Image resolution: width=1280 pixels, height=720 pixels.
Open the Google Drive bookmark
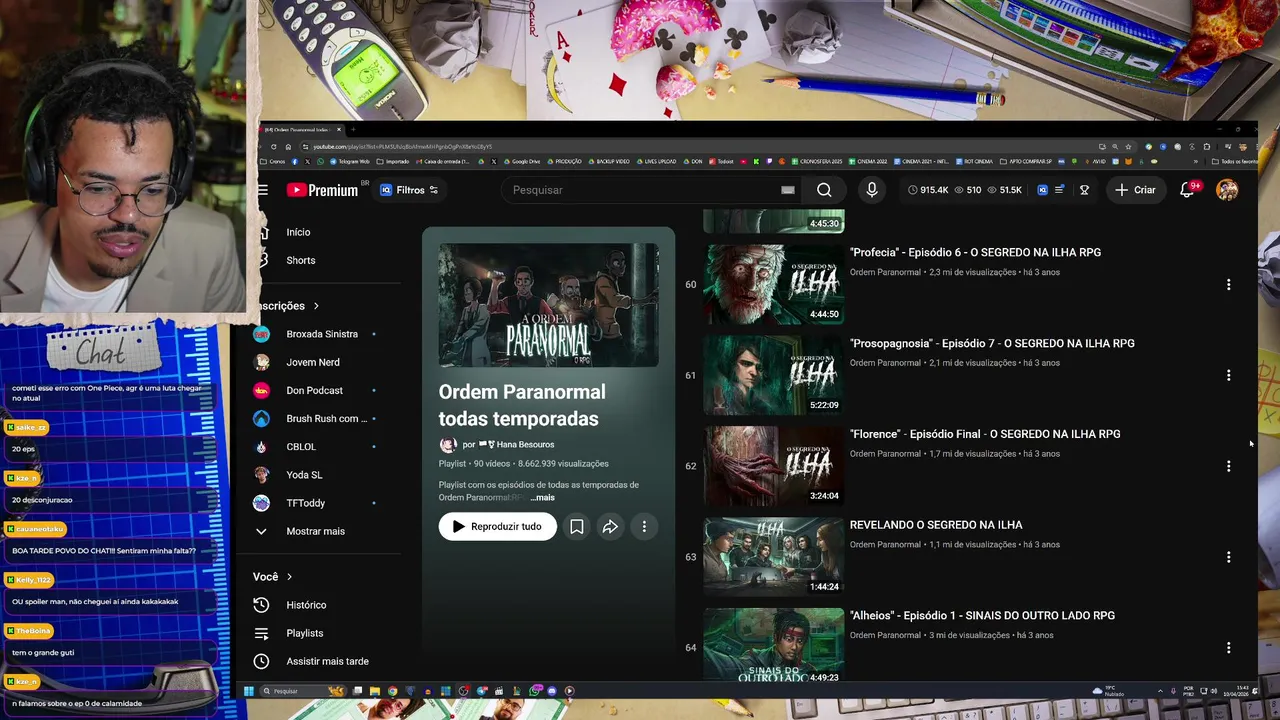coord(521,161)
